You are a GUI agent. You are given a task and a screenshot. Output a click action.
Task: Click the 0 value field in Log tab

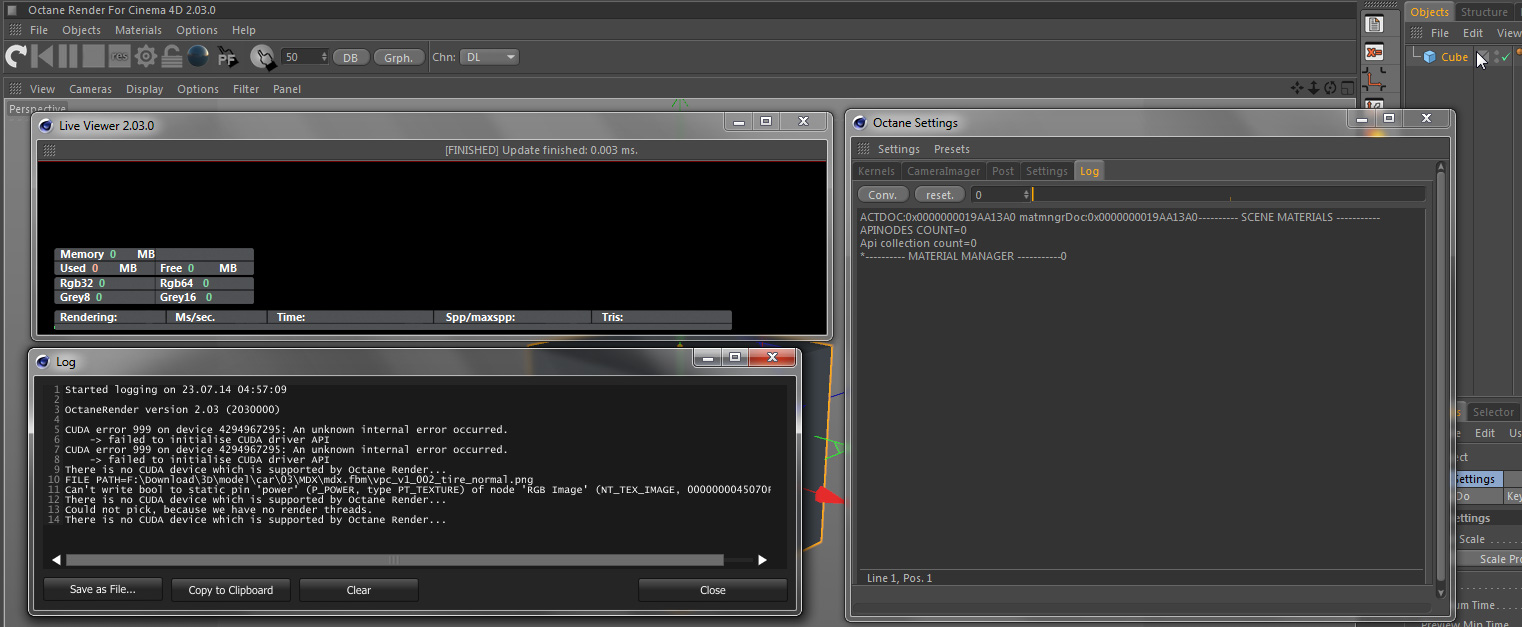(x=1001, y=195)
